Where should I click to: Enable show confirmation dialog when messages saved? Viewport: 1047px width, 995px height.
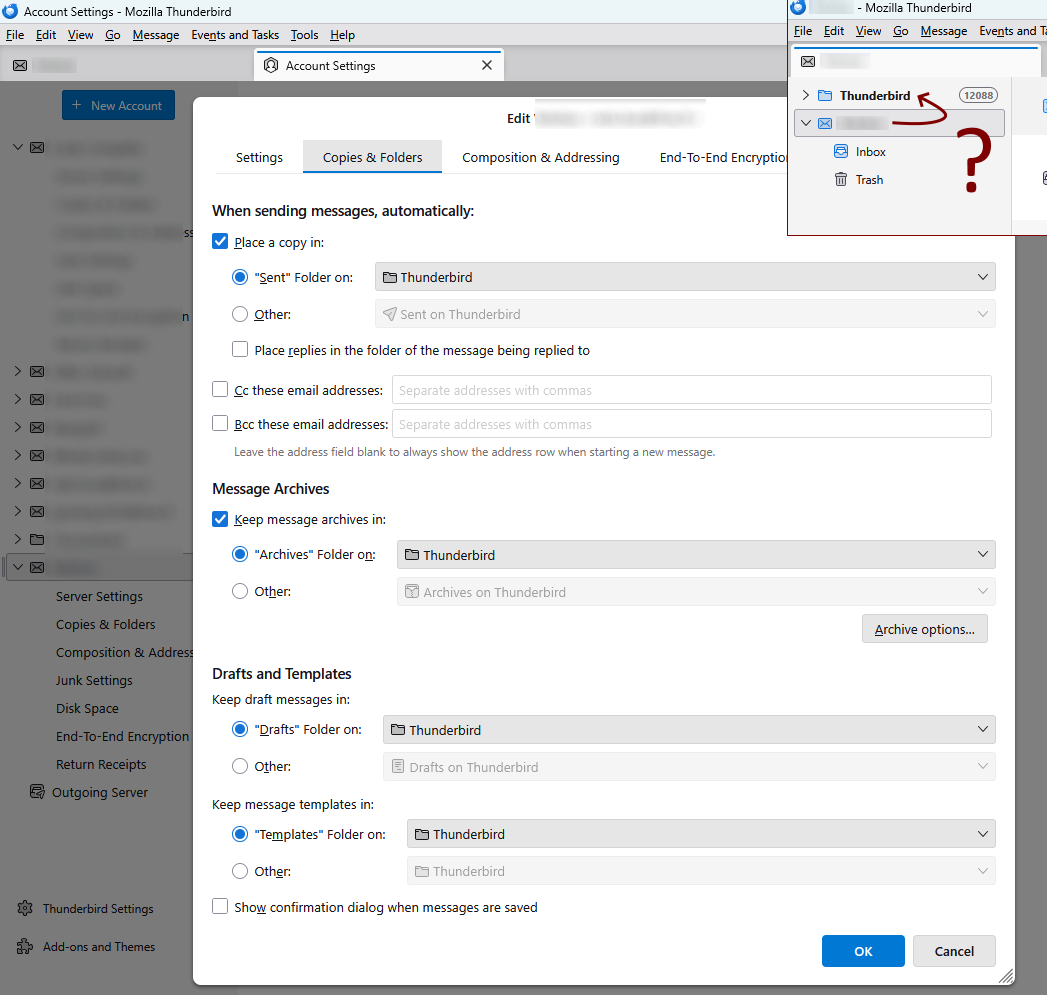click(220, 906)
